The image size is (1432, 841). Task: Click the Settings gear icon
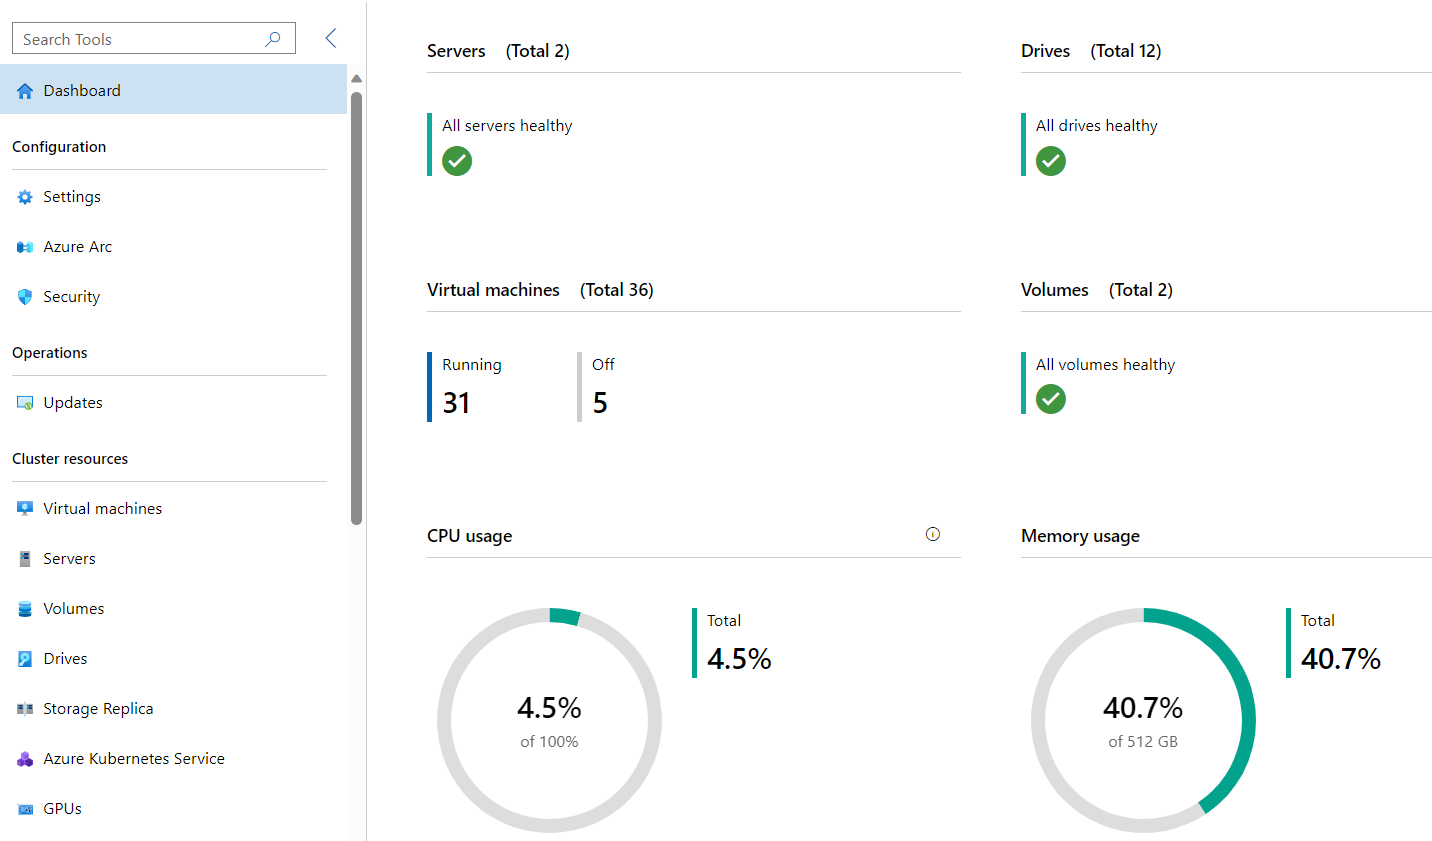tap(25, 197)
